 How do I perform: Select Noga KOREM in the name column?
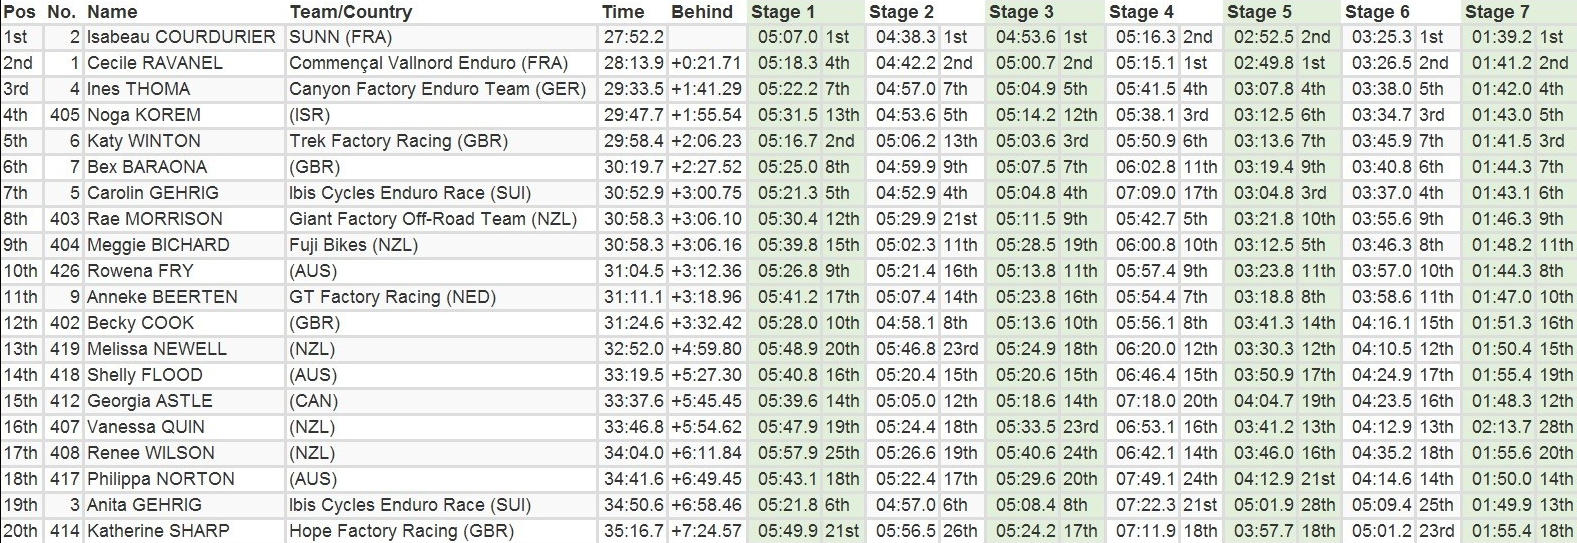coord(144,115)
